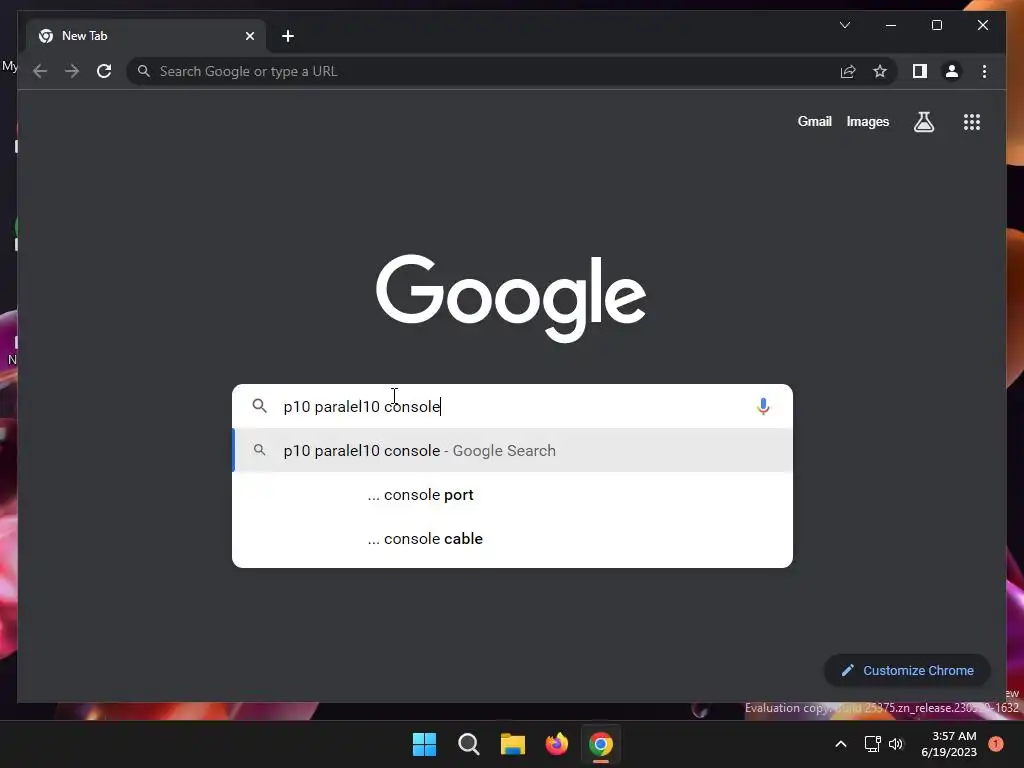Show hidden system tray icons
Screen dimensions: 1024x768
coord(841,744)
